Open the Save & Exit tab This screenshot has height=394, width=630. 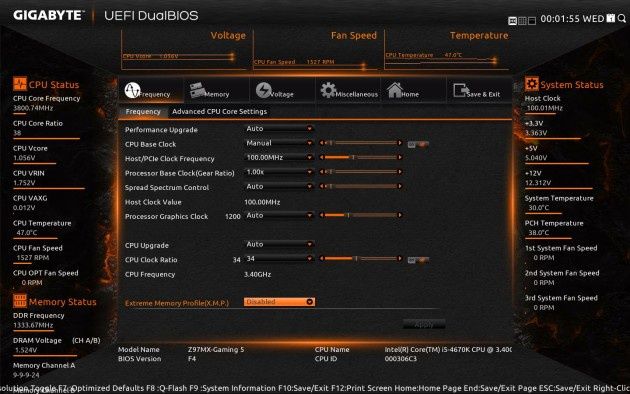click(479, 90)
